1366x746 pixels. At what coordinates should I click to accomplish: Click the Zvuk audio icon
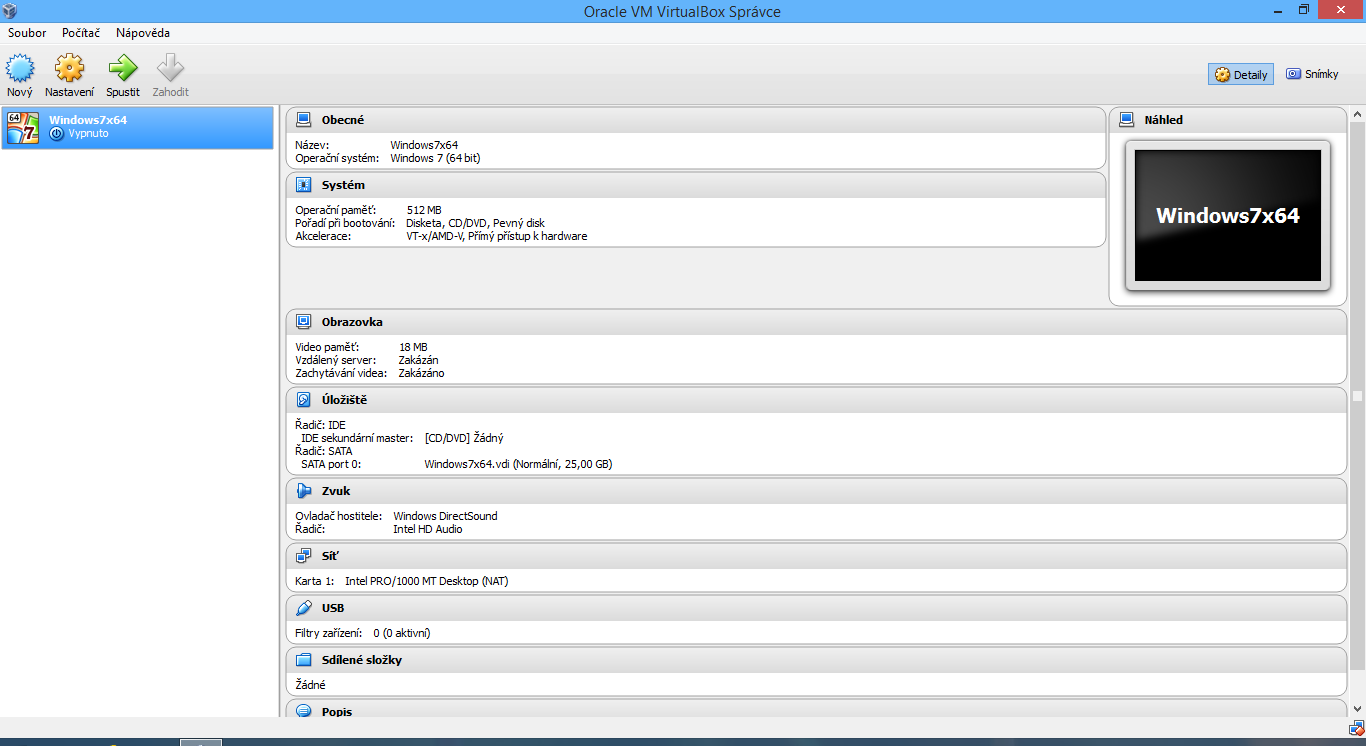point(303,491)
